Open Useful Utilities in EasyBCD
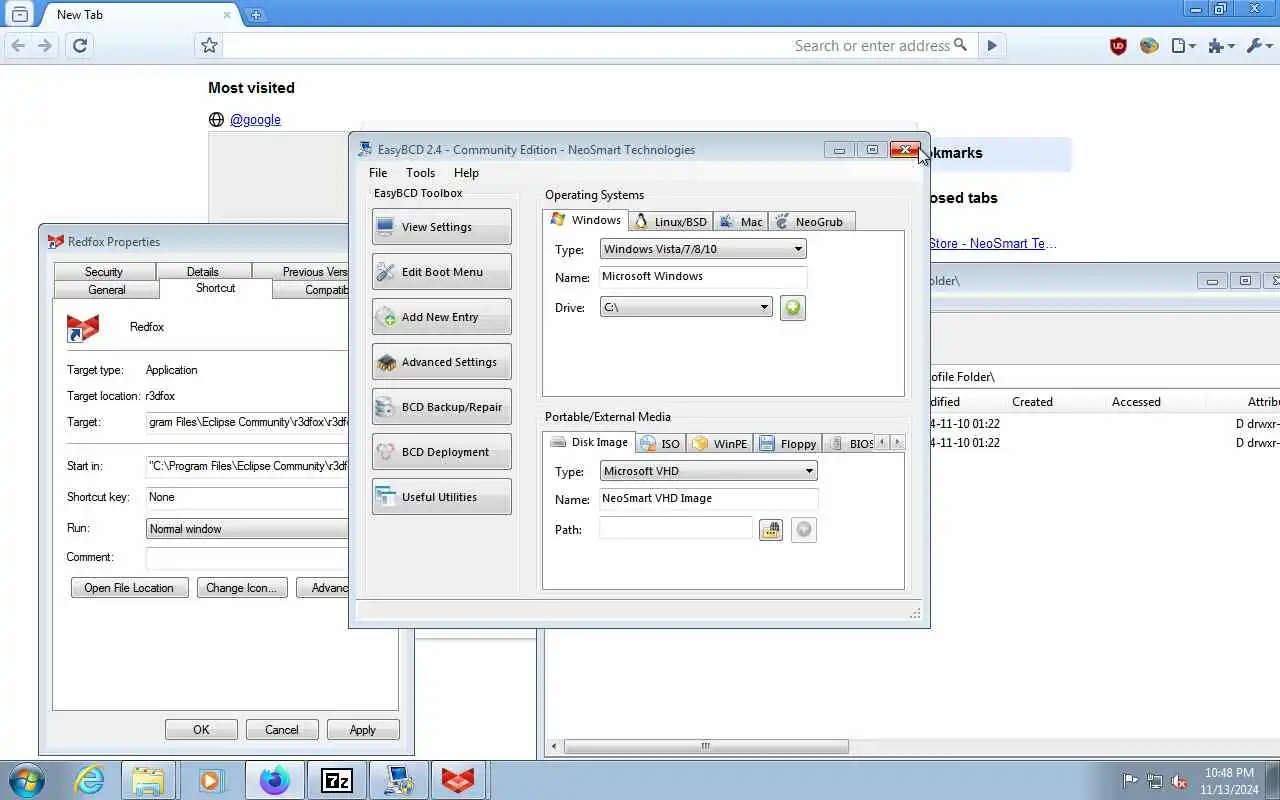The height and width of the screenshot is (800, 1280). [441, 497]
